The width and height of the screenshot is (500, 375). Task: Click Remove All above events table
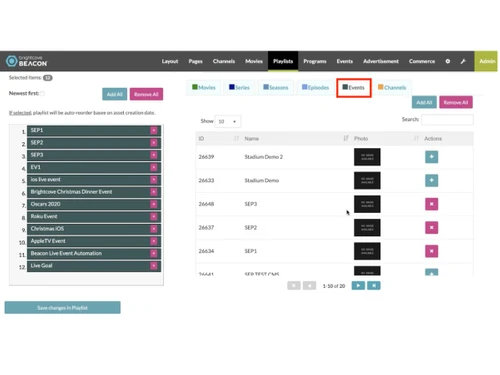(x=456, y=102)
